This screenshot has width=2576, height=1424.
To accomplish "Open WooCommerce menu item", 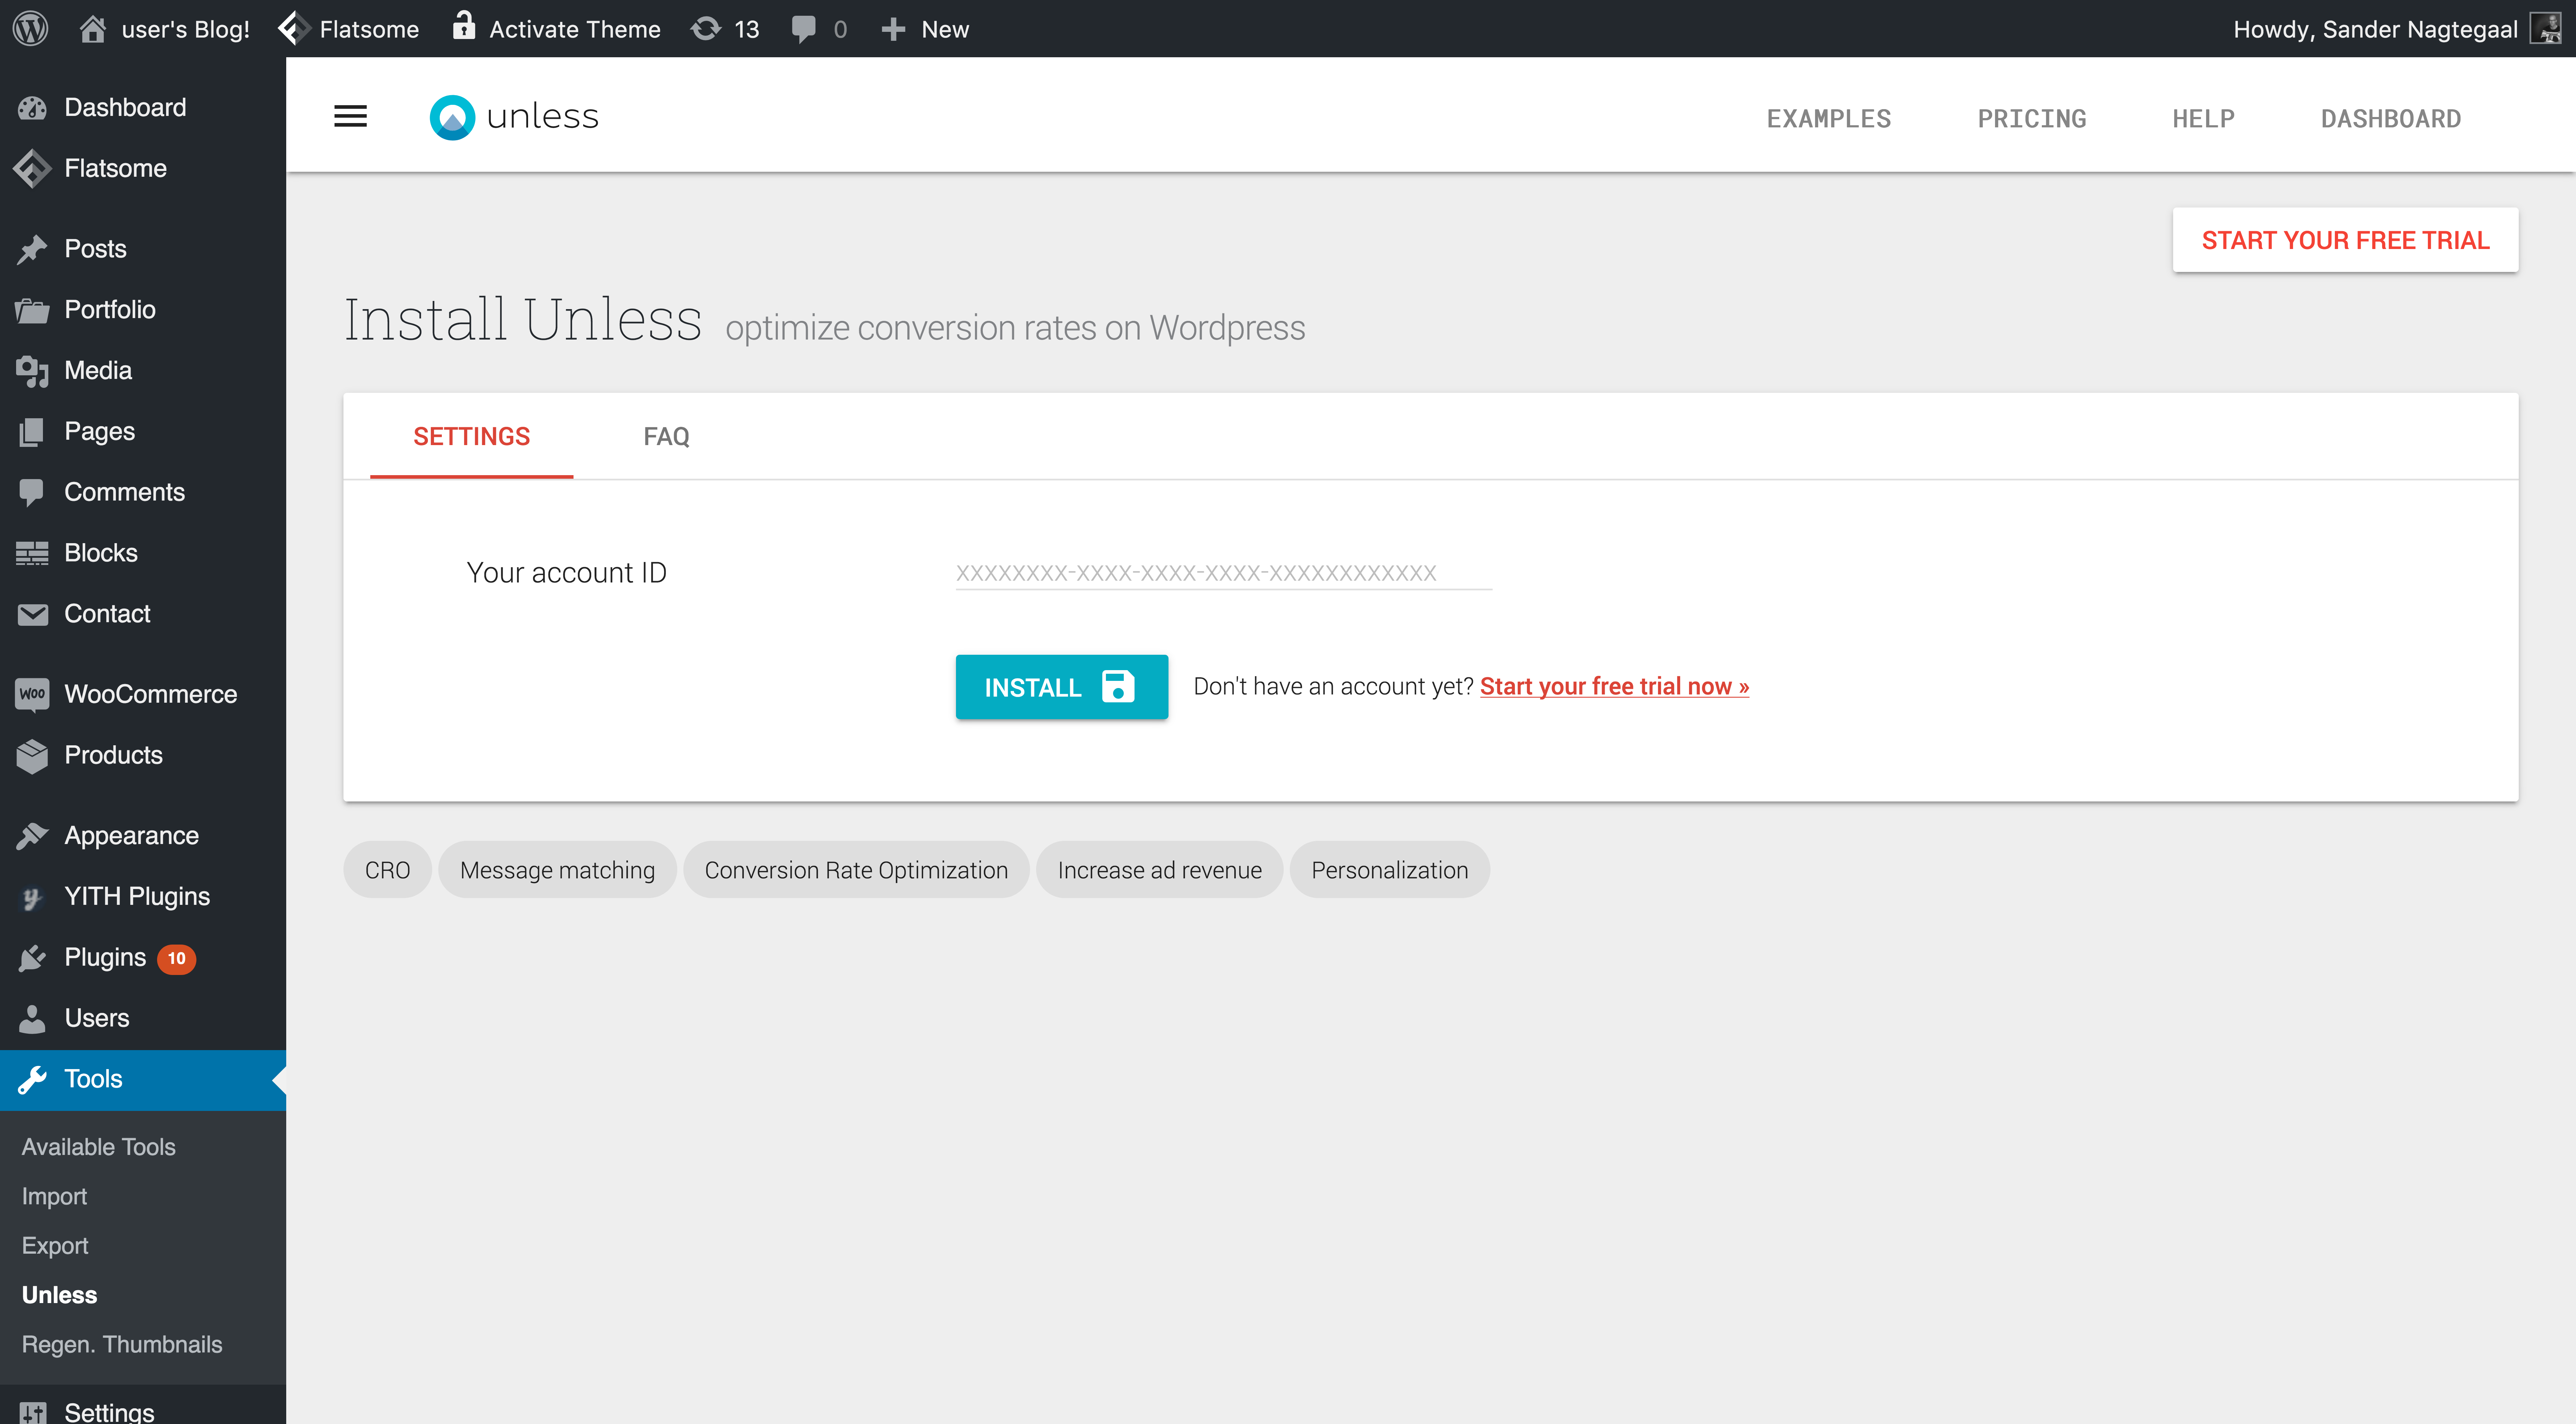I will [143, 694].
